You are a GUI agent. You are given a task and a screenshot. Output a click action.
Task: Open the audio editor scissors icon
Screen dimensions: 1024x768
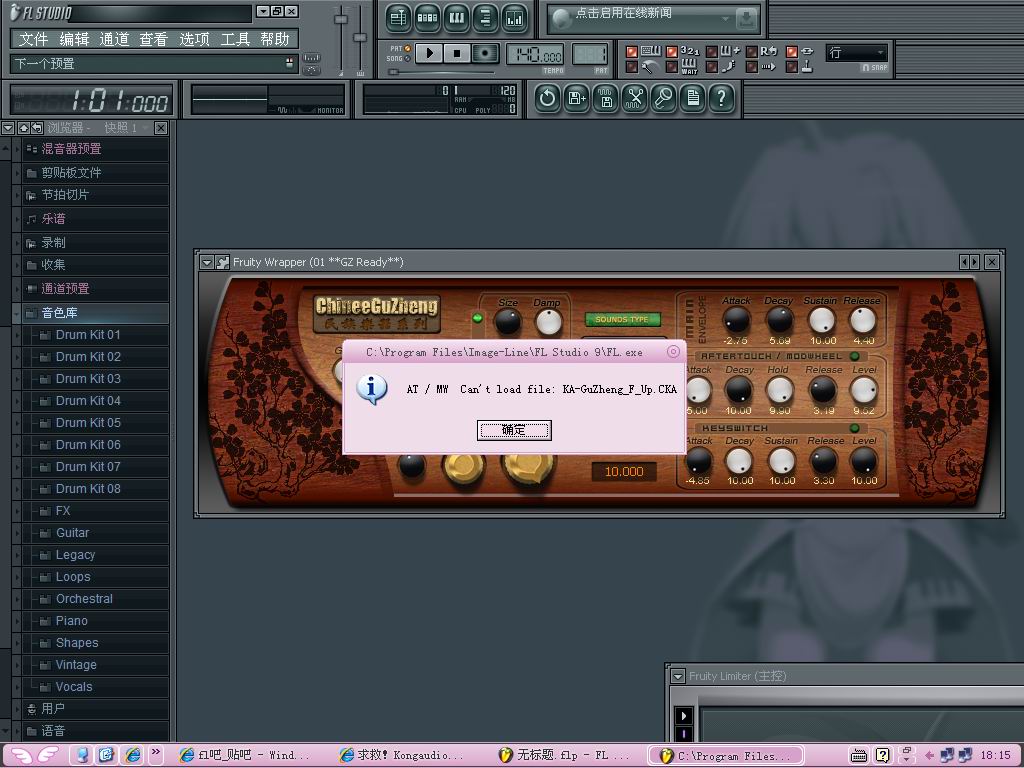(x=634, y=99)
